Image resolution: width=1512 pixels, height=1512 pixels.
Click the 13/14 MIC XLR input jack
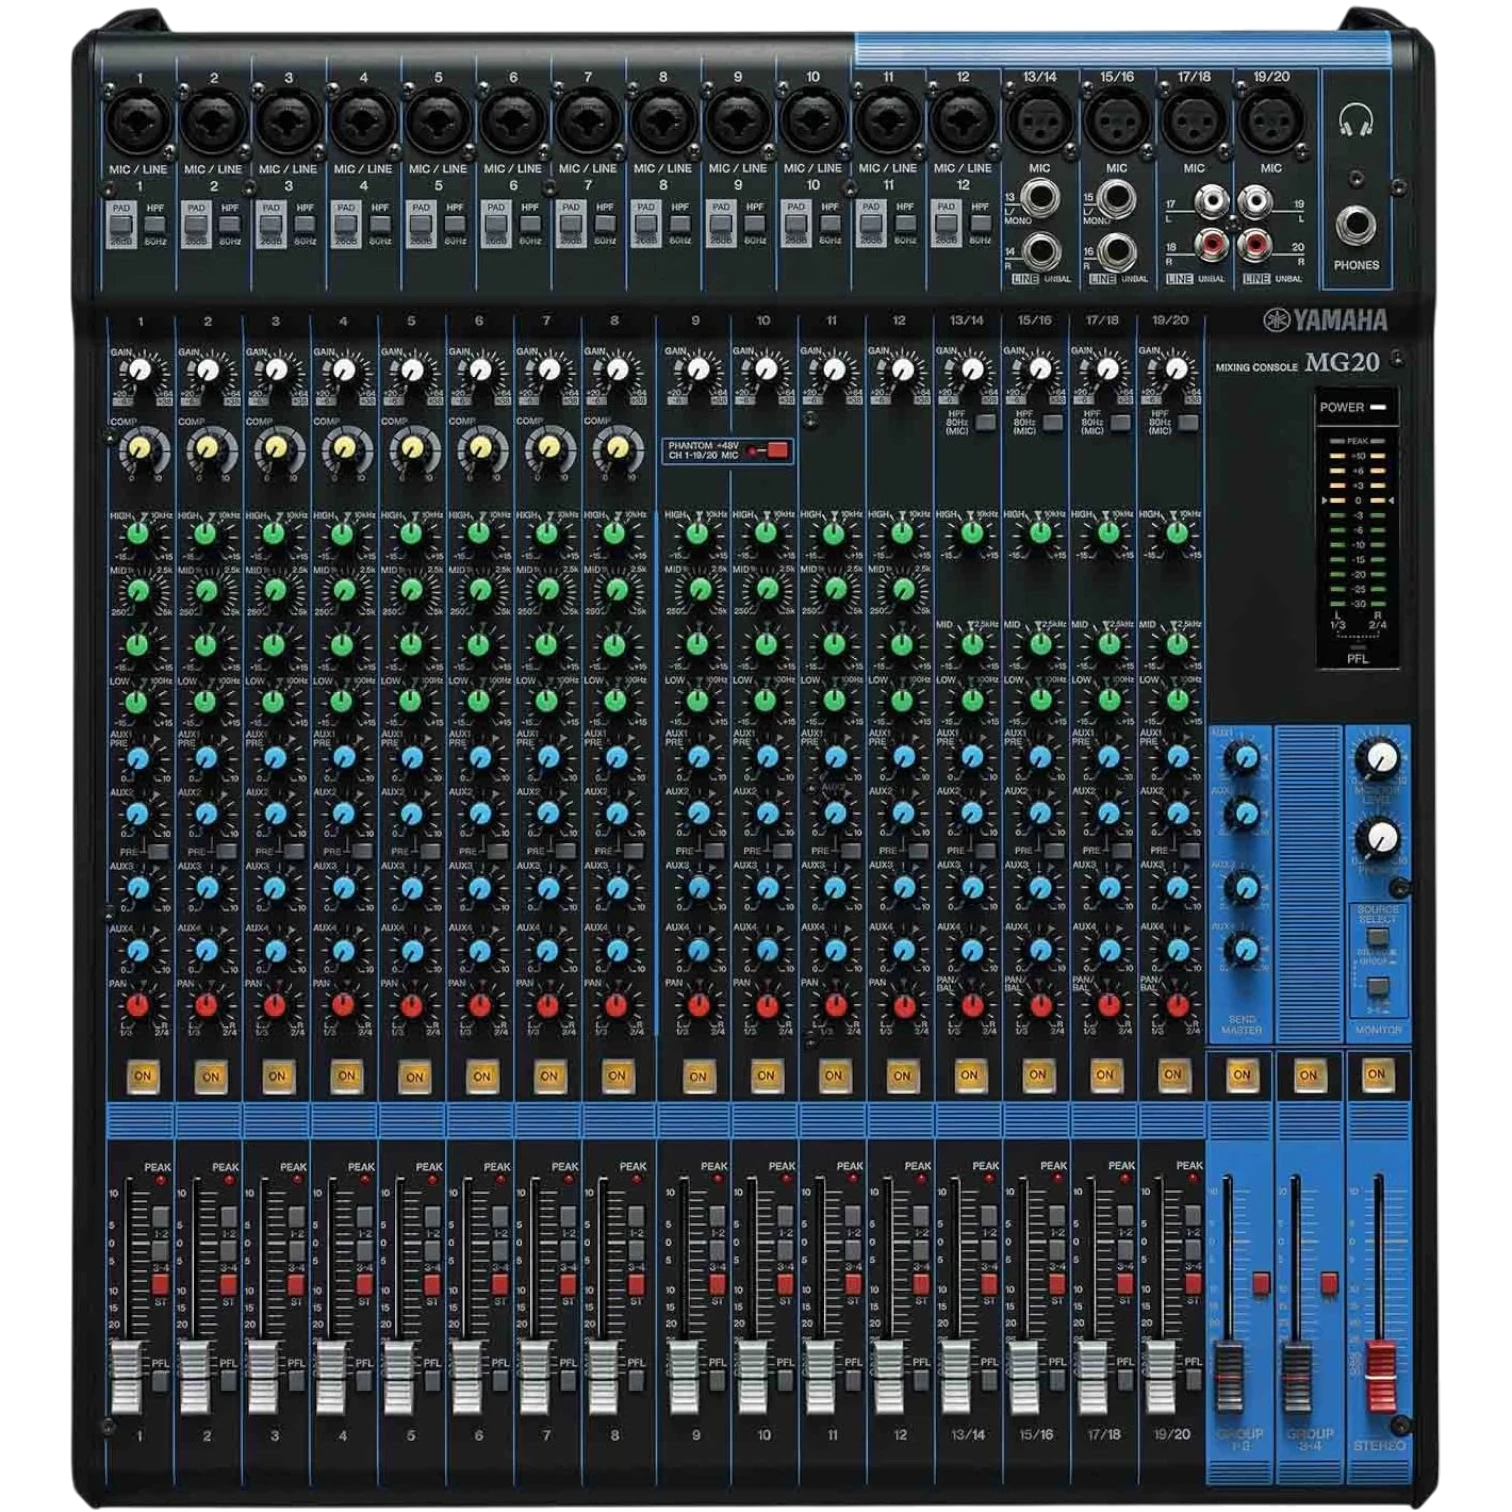[1039, 122]
